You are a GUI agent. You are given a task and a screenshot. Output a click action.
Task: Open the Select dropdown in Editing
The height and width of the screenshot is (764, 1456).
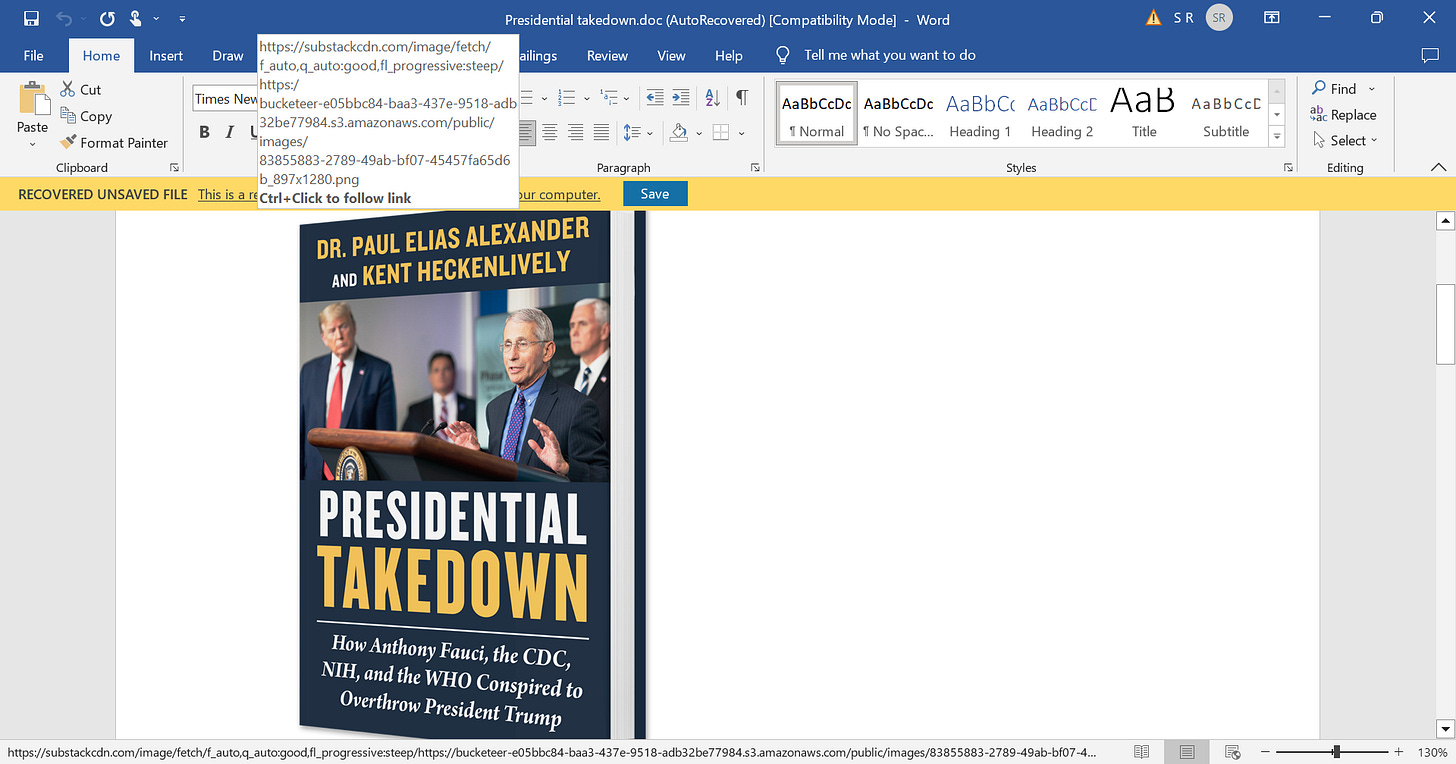[x=1345, y=141]
